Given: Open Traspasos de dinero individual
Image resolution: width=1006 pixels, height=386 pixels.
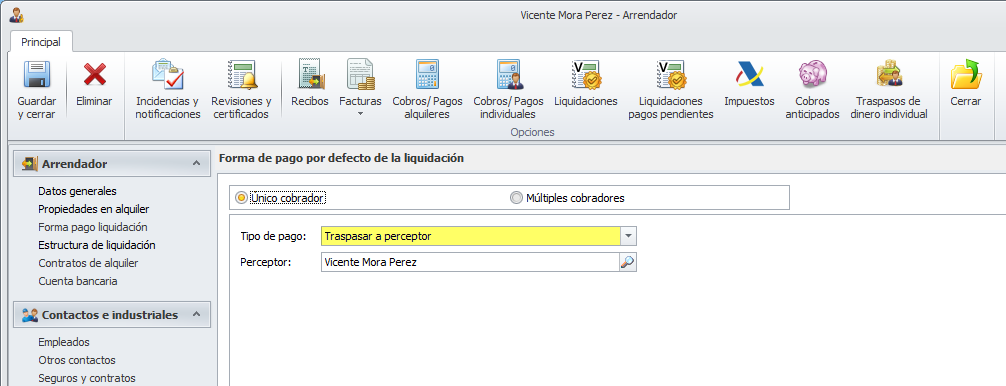Looking at the screenshot, I should point(889,90).
